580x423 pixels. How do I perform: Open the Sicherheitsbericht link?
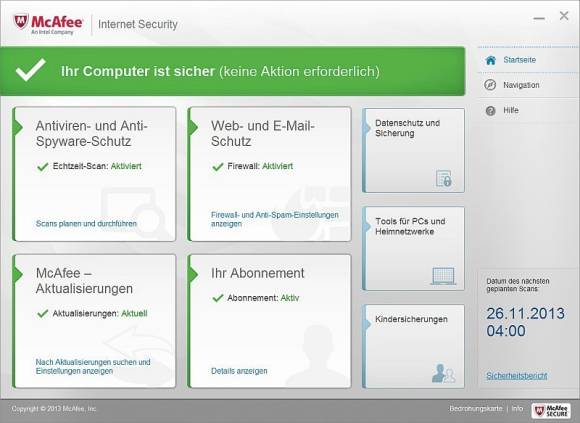[x=516, y=376]
